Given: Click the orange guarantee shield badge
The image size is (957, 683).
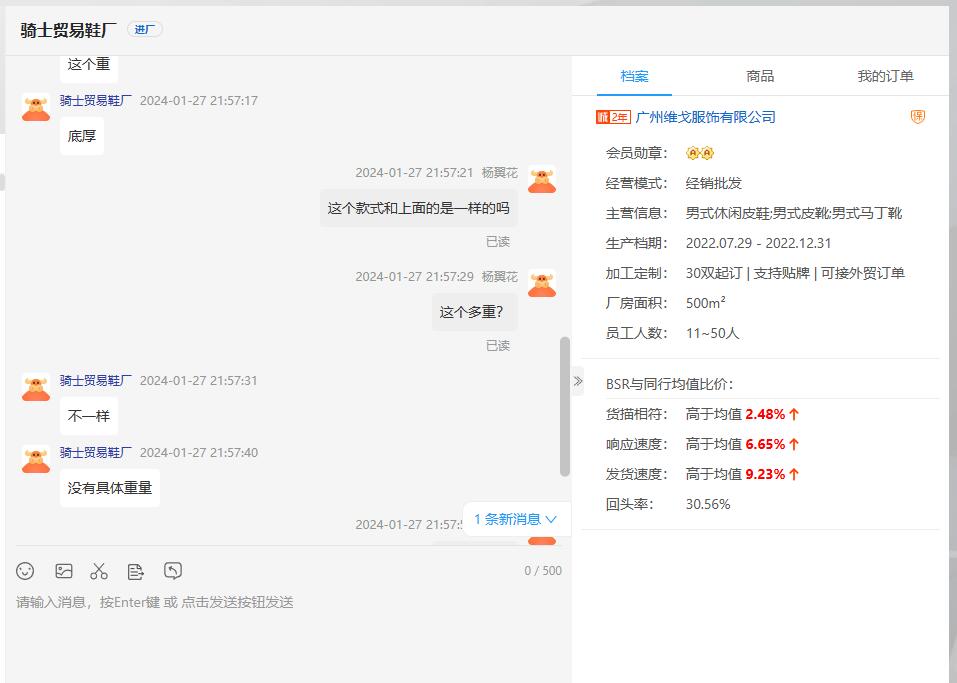Looking at the screenshot, I should point(917,117).
